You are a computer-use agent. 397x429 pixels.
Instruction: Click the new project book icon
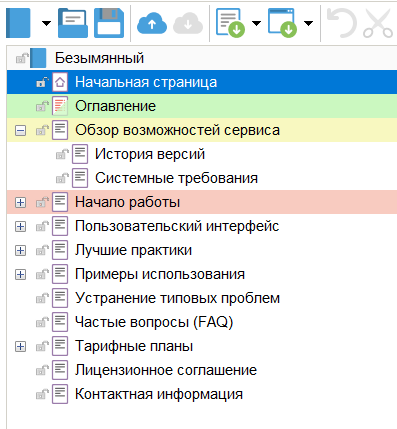18,23
